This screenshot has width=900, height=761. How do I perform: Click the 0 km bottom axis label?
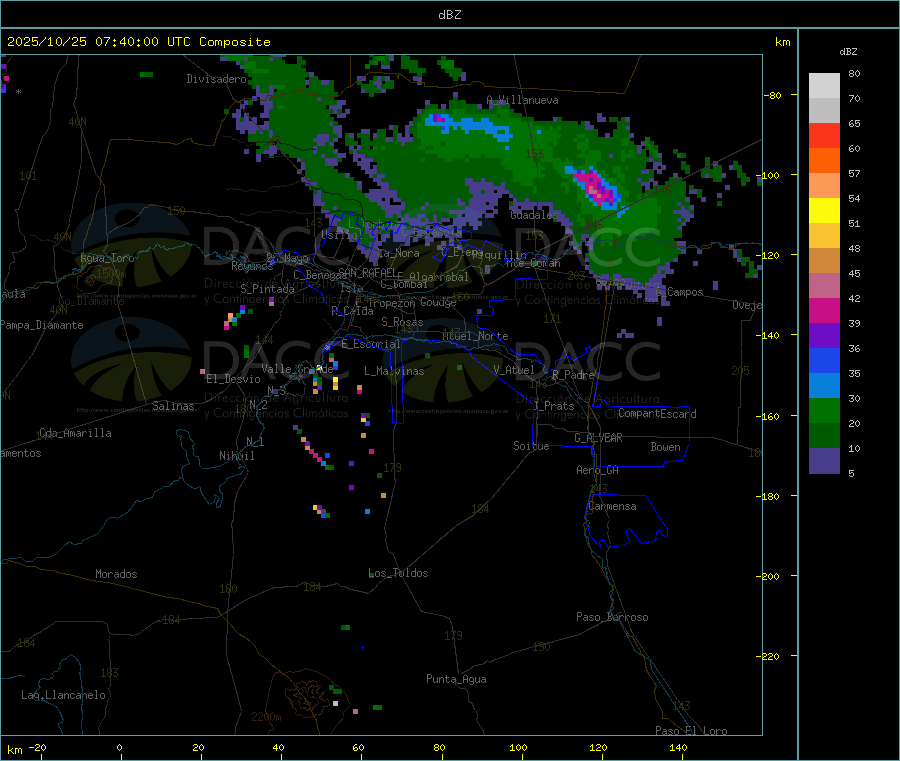[119, 747]
